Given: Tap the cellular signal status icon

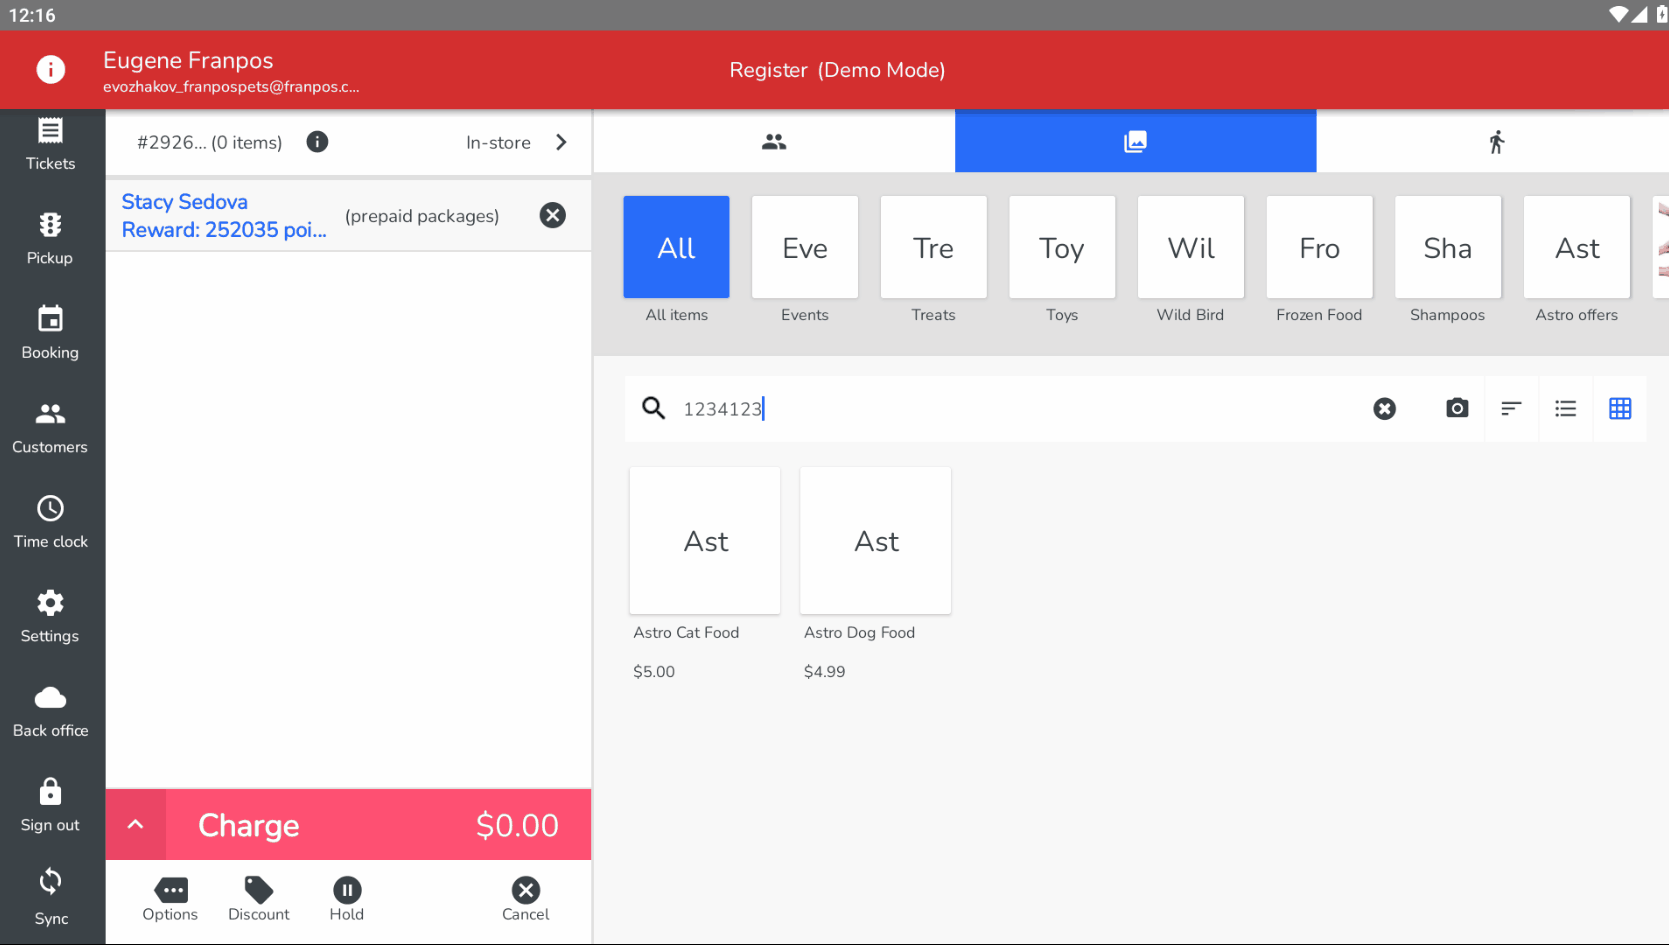Looking at the screenshot, I should (1639, 14).
